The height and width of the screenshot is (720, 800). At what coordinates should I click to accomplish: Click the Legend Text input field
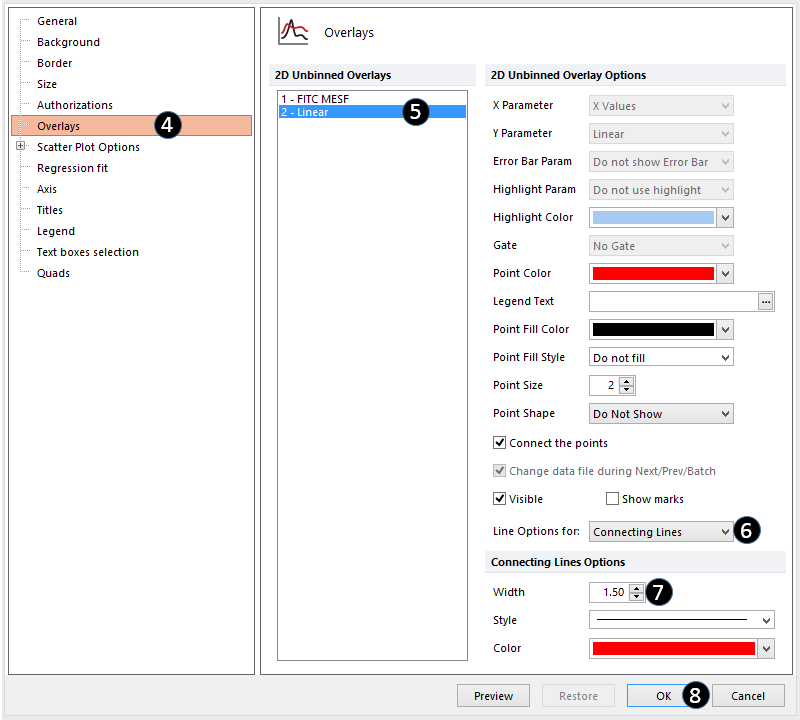[672, 302]
